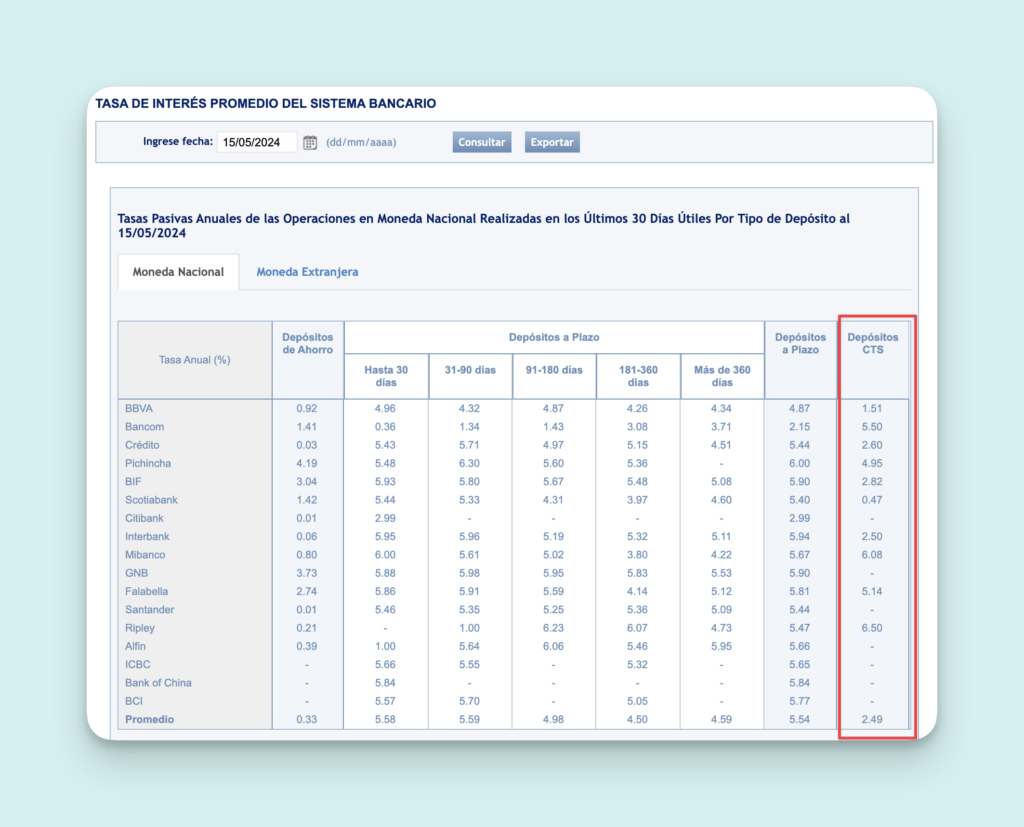
Task: Open the calendar date picker icon
Action: click(x=310, y=142)
